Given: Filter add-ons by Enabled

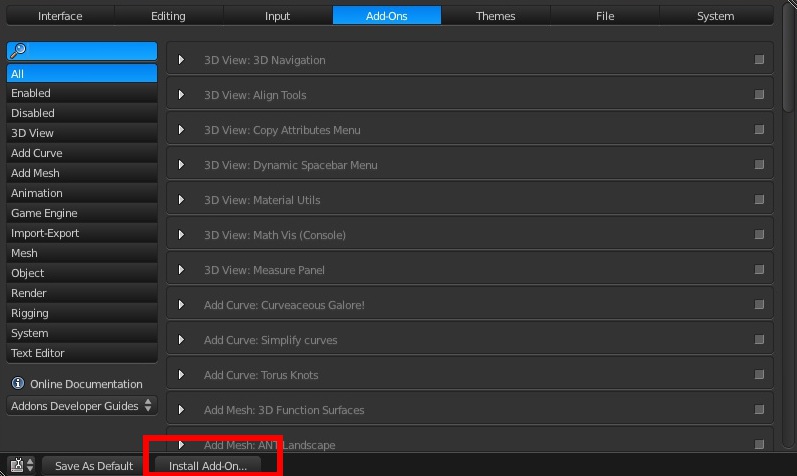Looking at the screenshot, I should (x=82, y=93).
